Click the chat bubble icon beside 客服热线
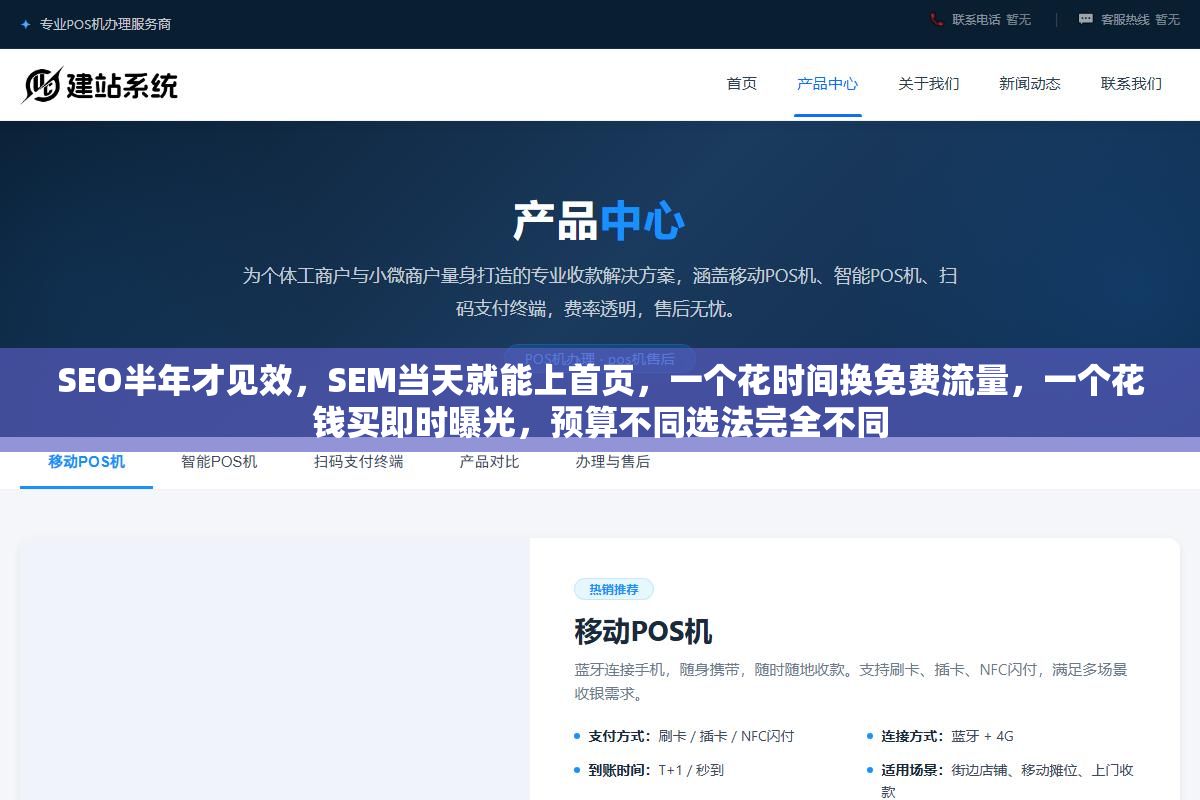 (1085, 19)
